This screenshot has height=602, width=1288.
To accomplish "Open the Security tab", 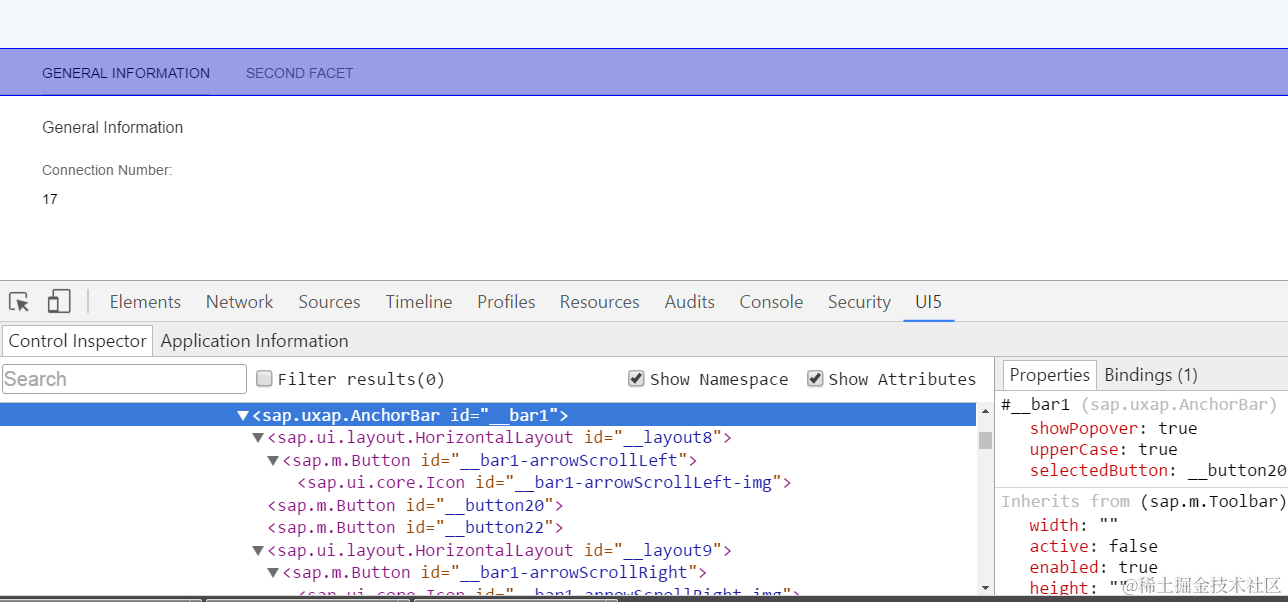I will pos(859,302).
